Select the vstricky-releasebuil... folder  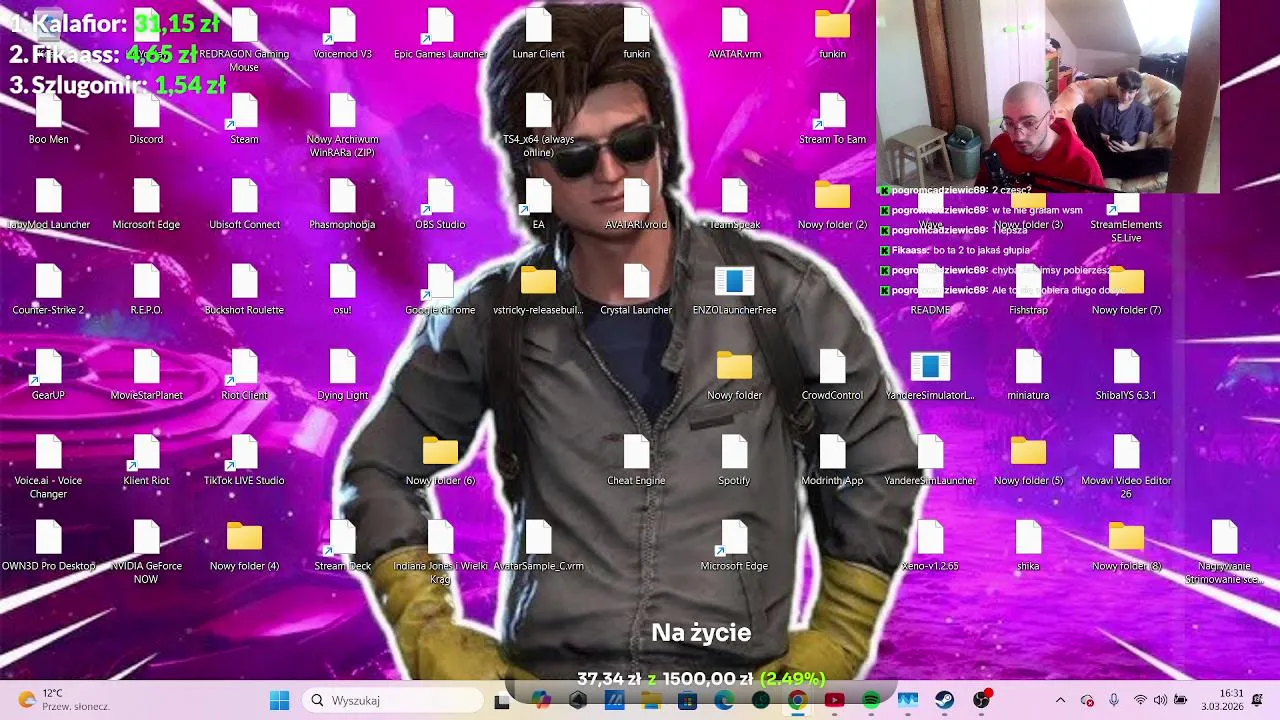(538, 289)
